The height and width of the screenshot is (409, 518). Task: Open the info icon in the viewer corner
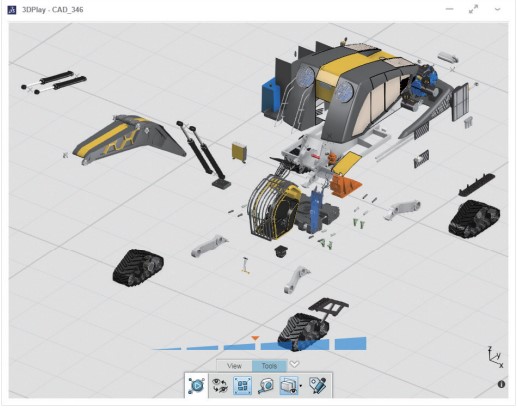501,384
